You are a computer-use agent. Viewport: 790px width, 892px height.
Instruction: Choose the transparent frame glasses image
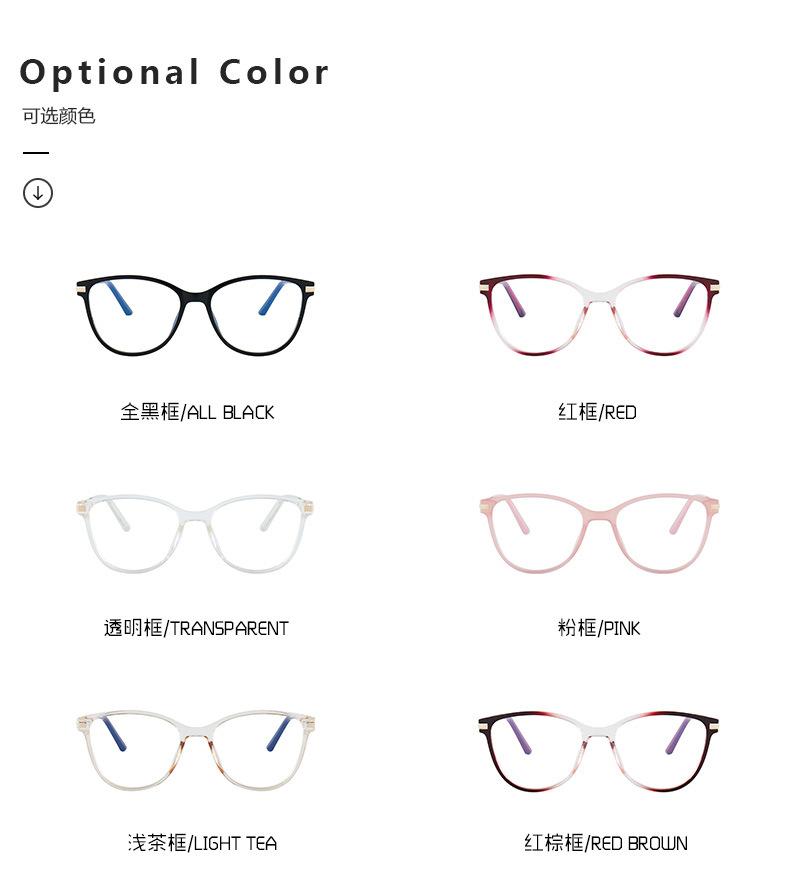[x=195, y=533]
